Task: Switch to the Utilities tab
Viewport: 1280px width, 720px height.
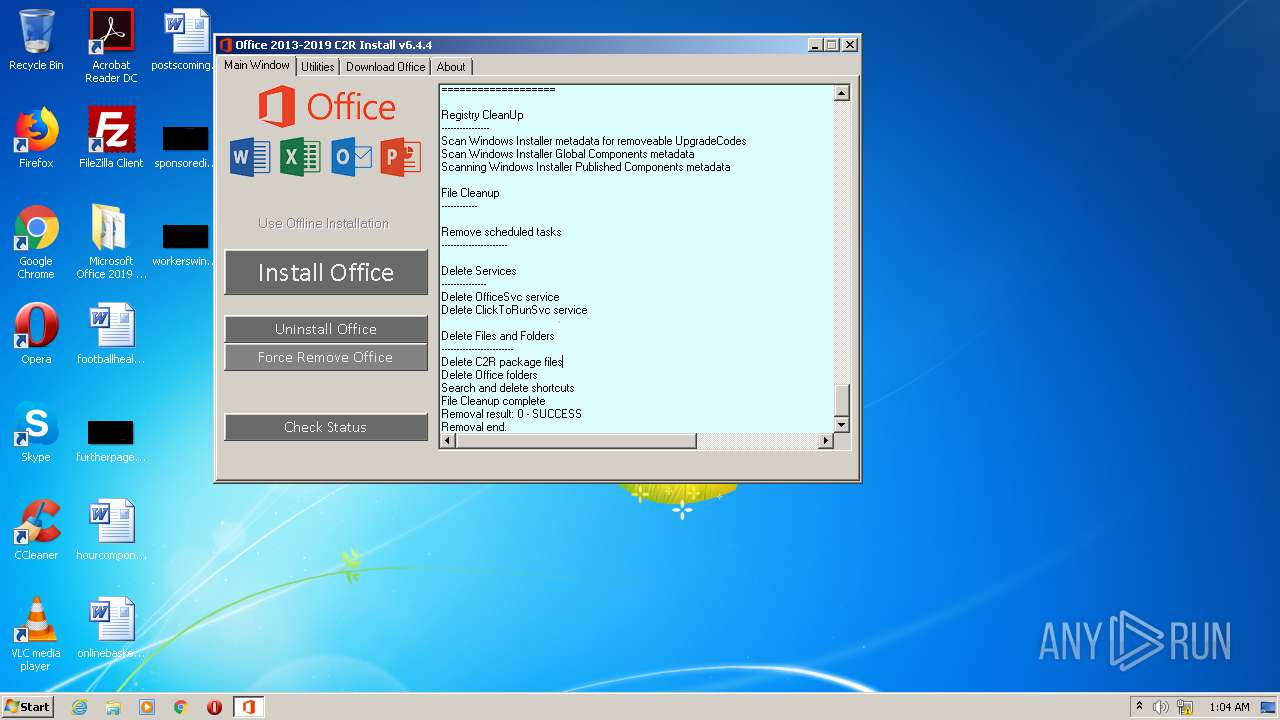Action: (318, 67)
